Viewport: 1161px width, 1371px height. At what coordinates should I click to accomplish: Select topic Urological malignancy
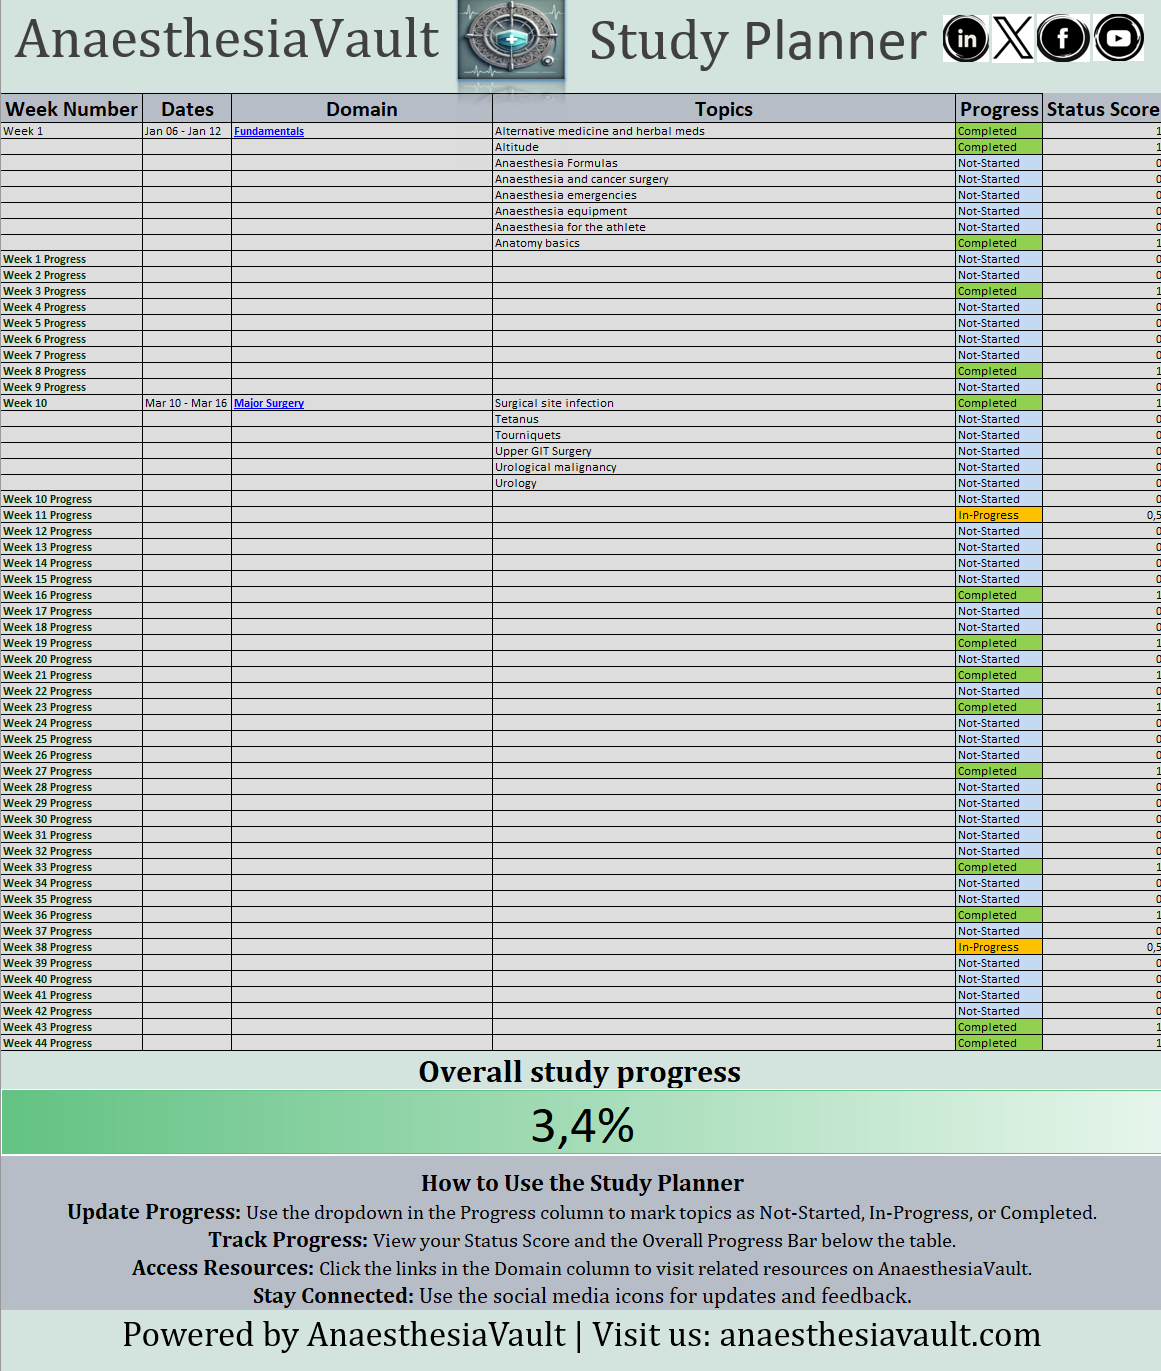(724, 467)
